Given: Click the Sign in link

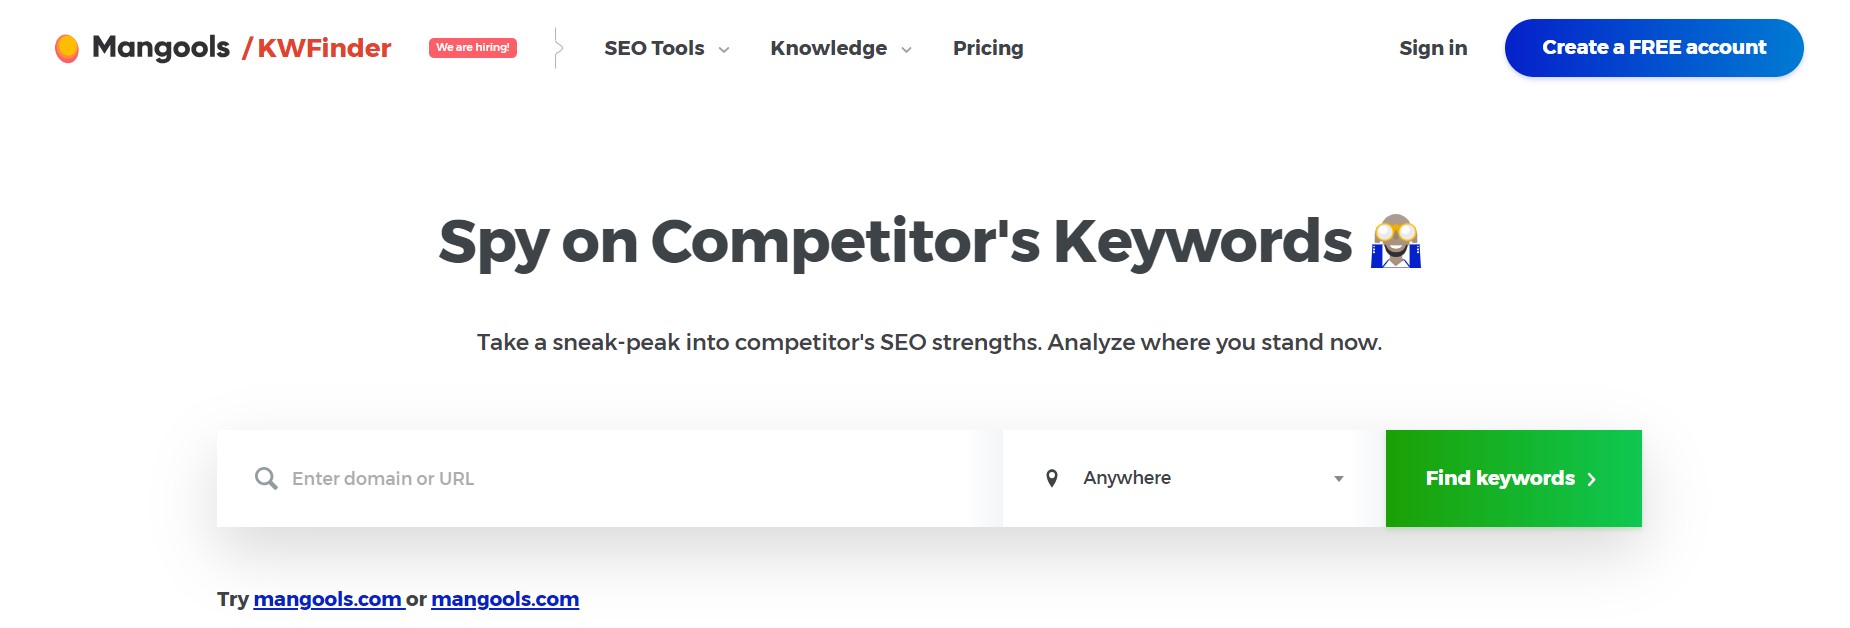Looking at the screenshot, I should coord(1433,48).
